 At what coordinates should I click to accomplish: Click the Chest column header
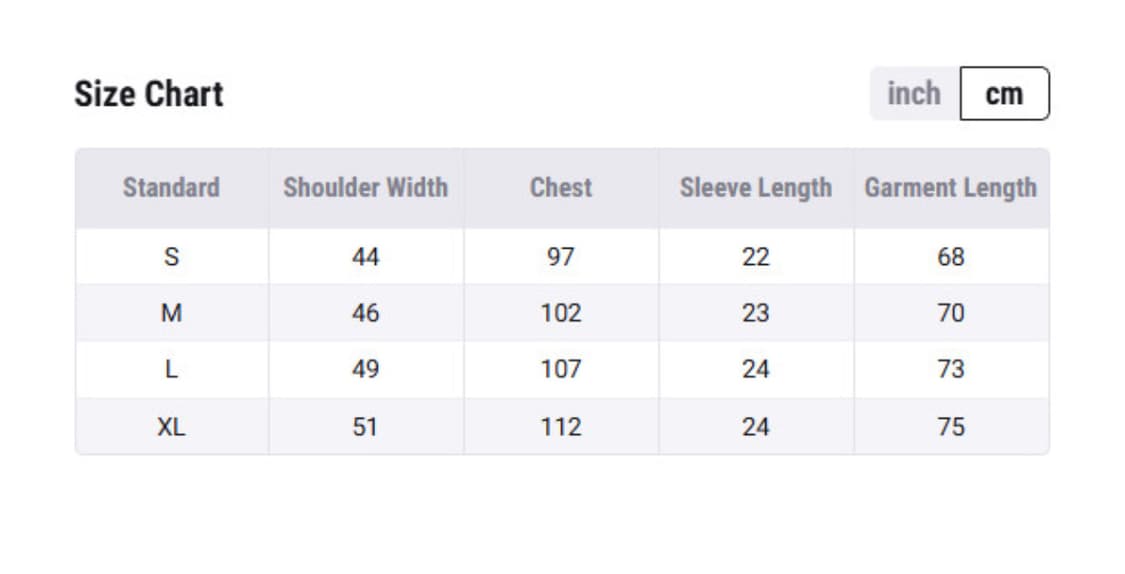tap(561, 187)
